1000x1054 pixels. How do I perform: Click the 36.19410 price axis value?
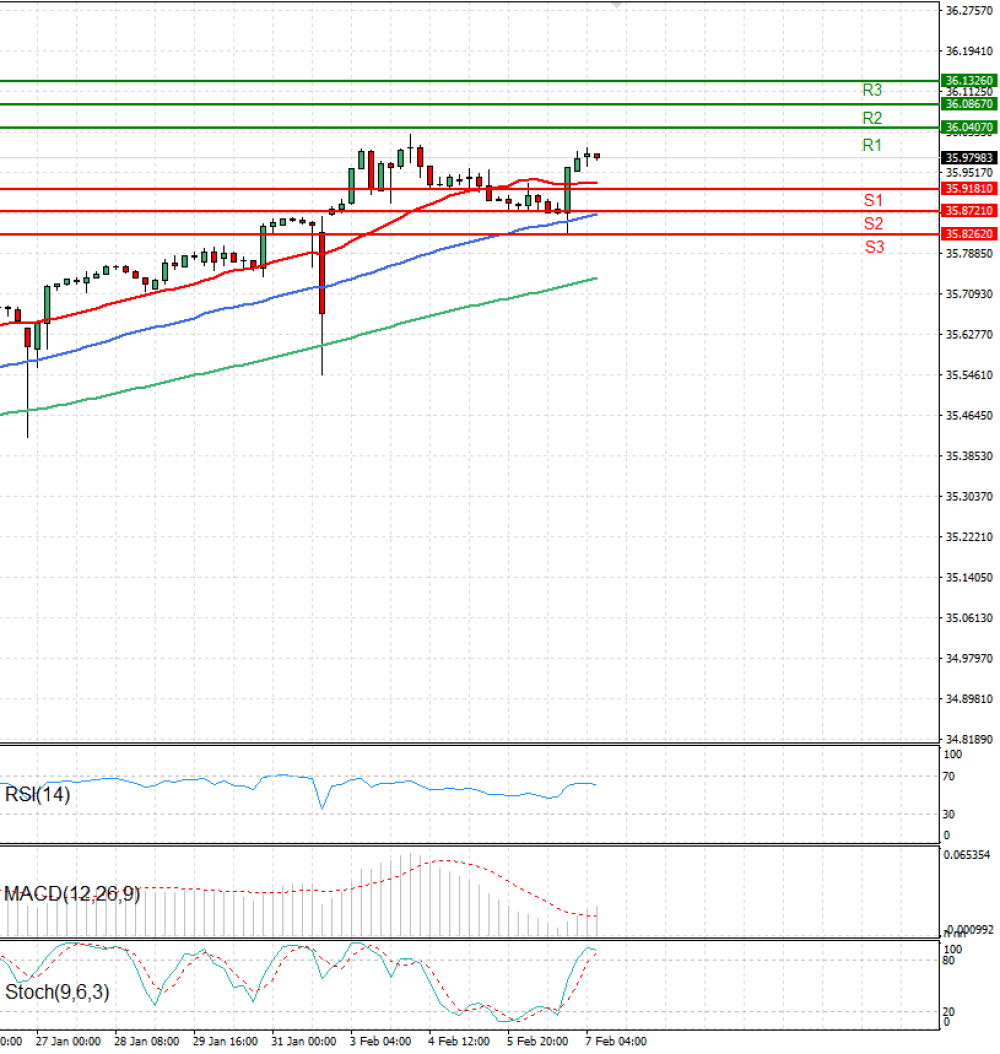click(969, 51)
